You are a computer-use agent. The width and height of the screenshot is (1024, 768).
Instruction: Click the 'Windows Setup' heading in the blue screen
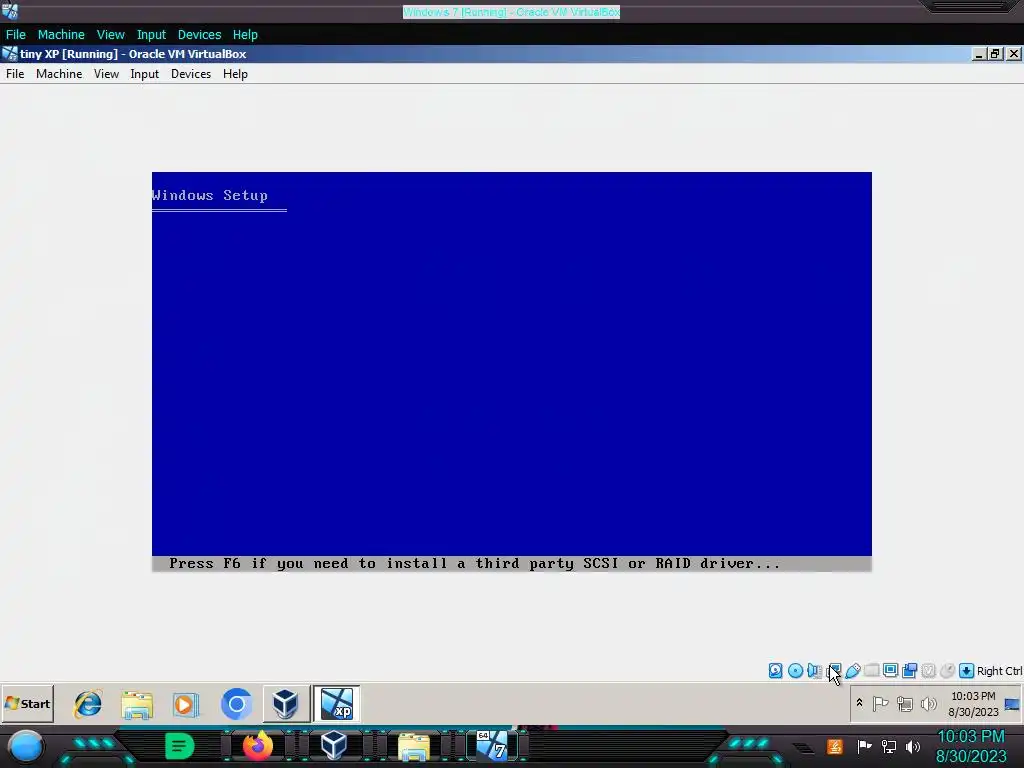point(210,195)
